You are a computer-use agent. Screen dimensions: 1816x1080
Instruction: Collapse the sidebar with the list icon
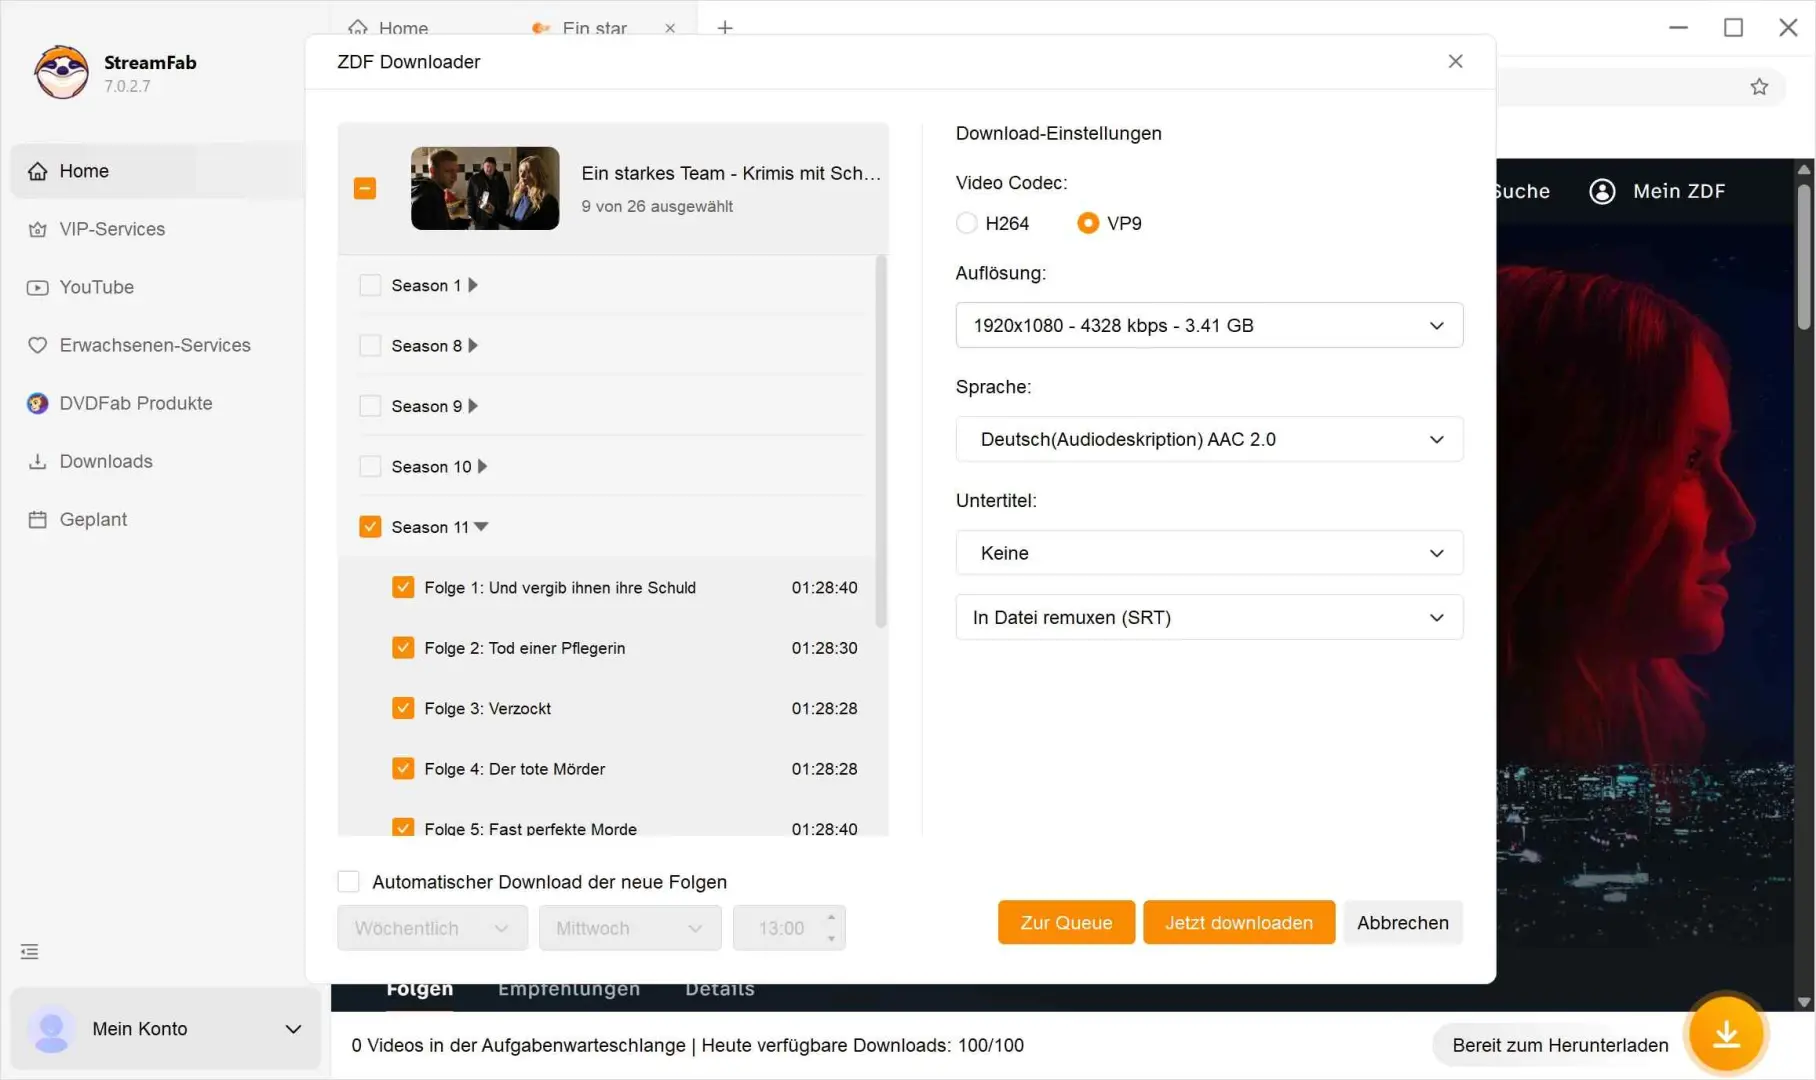click(x=30, y=951)
